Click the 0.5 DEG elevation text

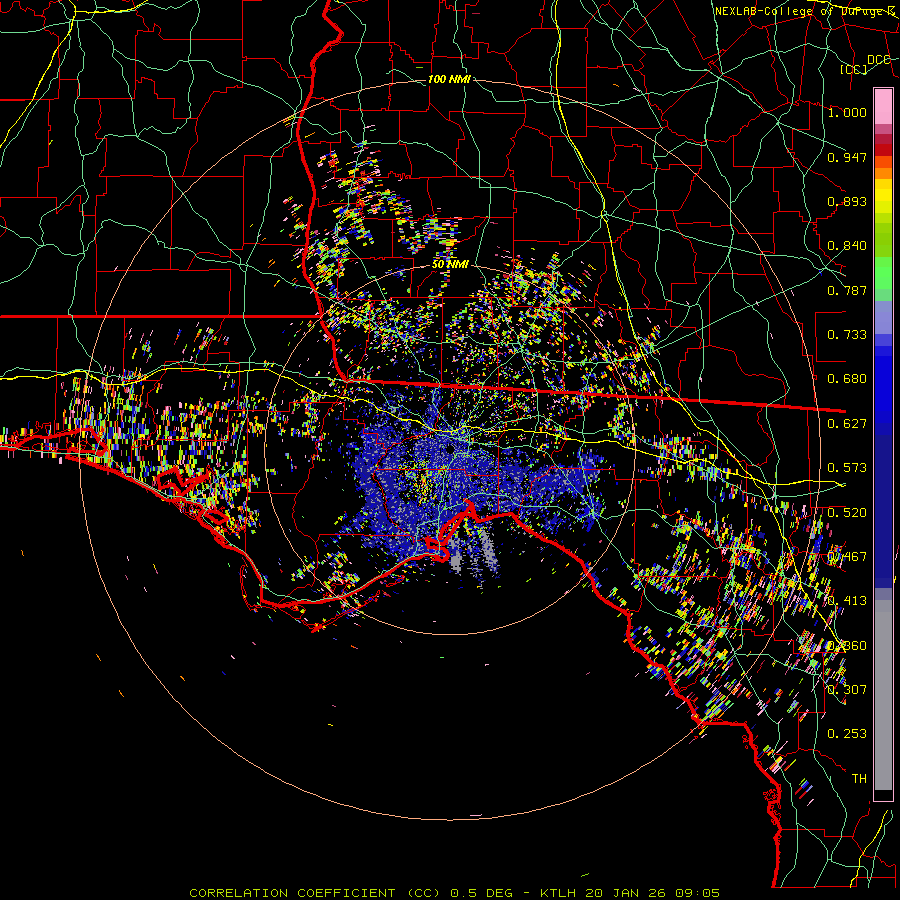(481, 893)
